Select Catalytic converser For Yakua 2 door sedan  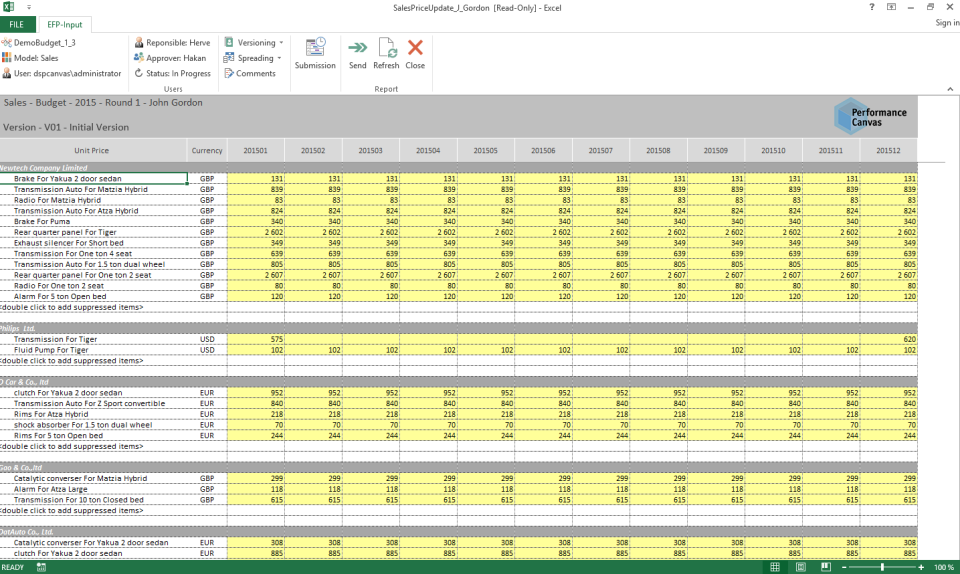point(91,543)
